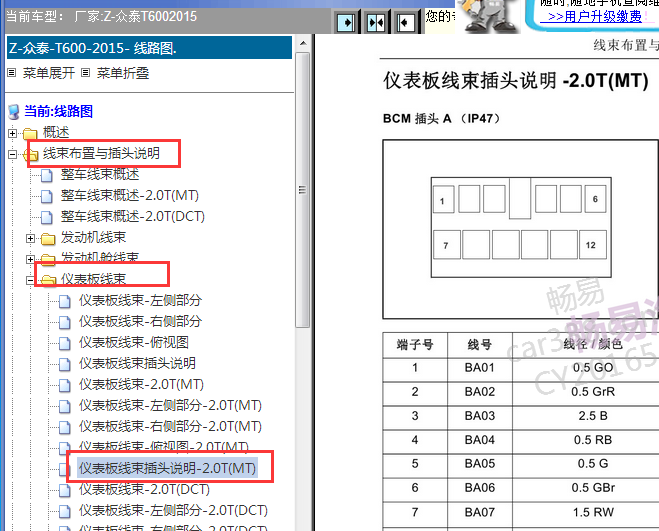This screenshot has width=659, height=531.
Task: Click the page icon beside 整车线束概述-2.0T(MT)
Action: point(47,196)
